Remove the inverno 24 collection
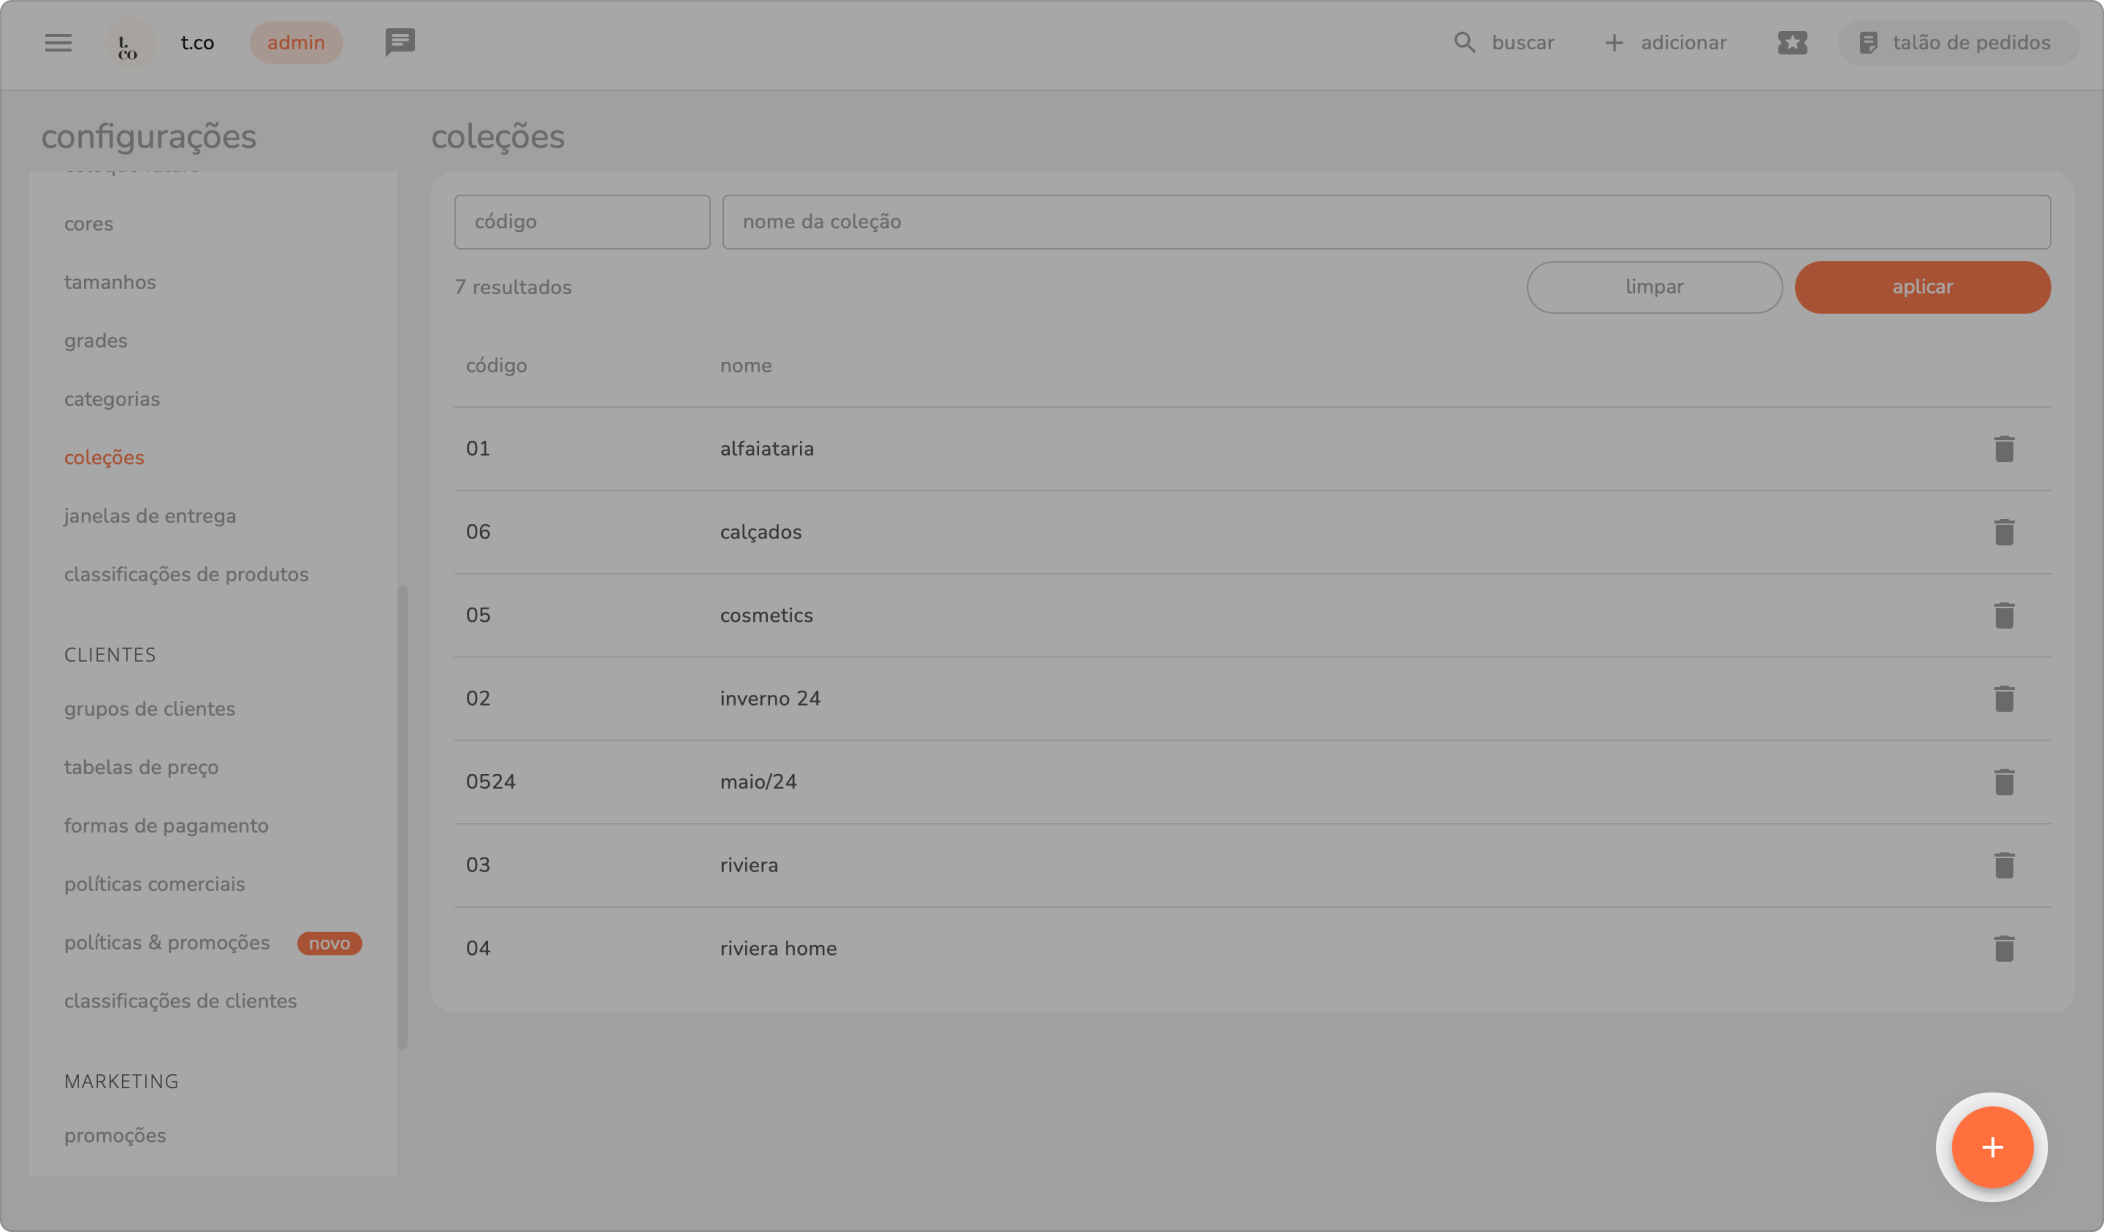The width and height of the screenshot is (2104, 1232). 2003,699
